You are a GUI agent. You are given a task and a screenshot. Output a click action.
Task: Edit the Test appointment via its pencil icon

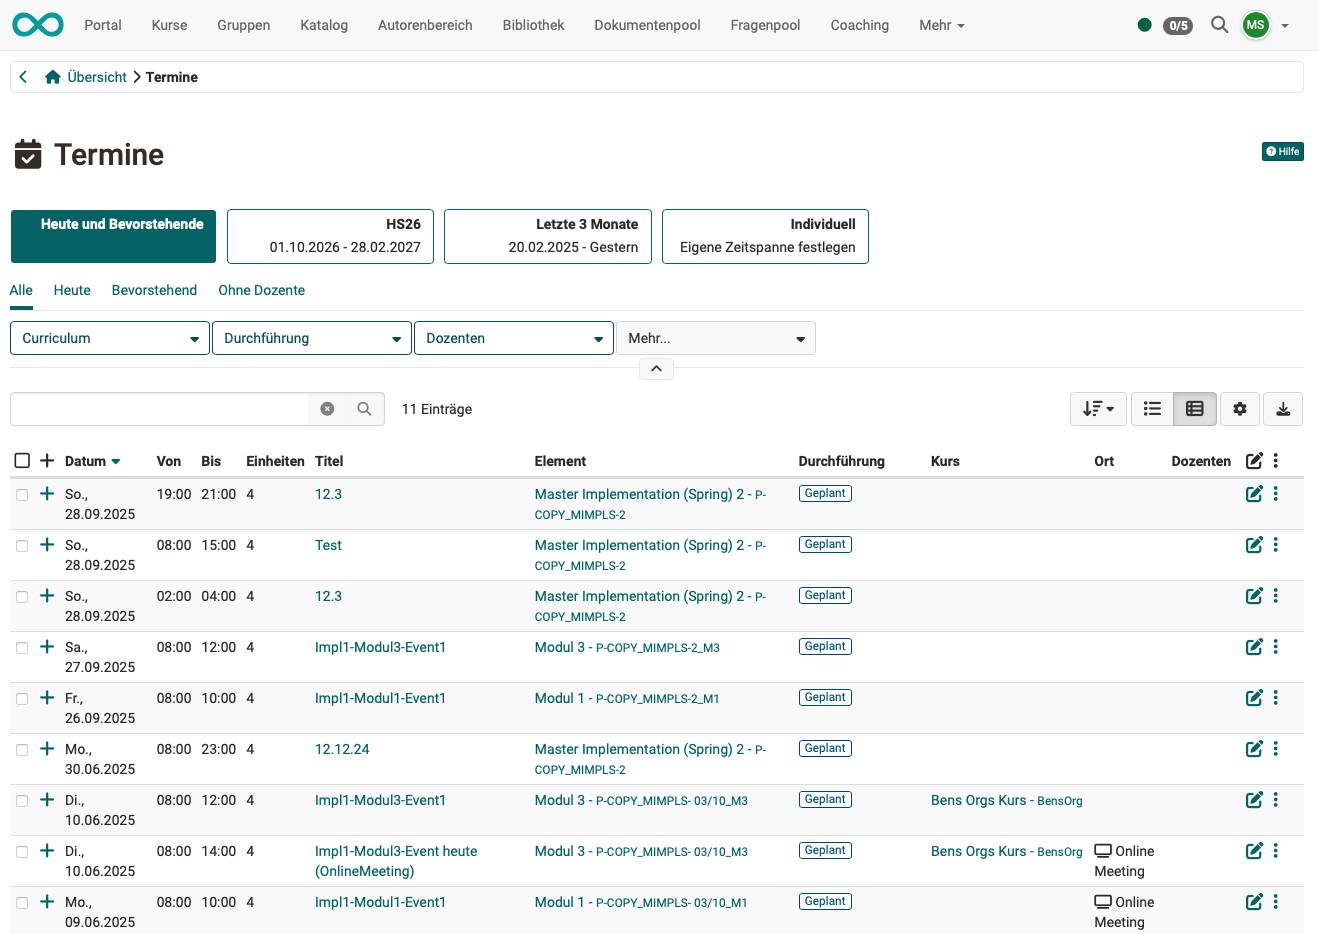pos(1254,545)
